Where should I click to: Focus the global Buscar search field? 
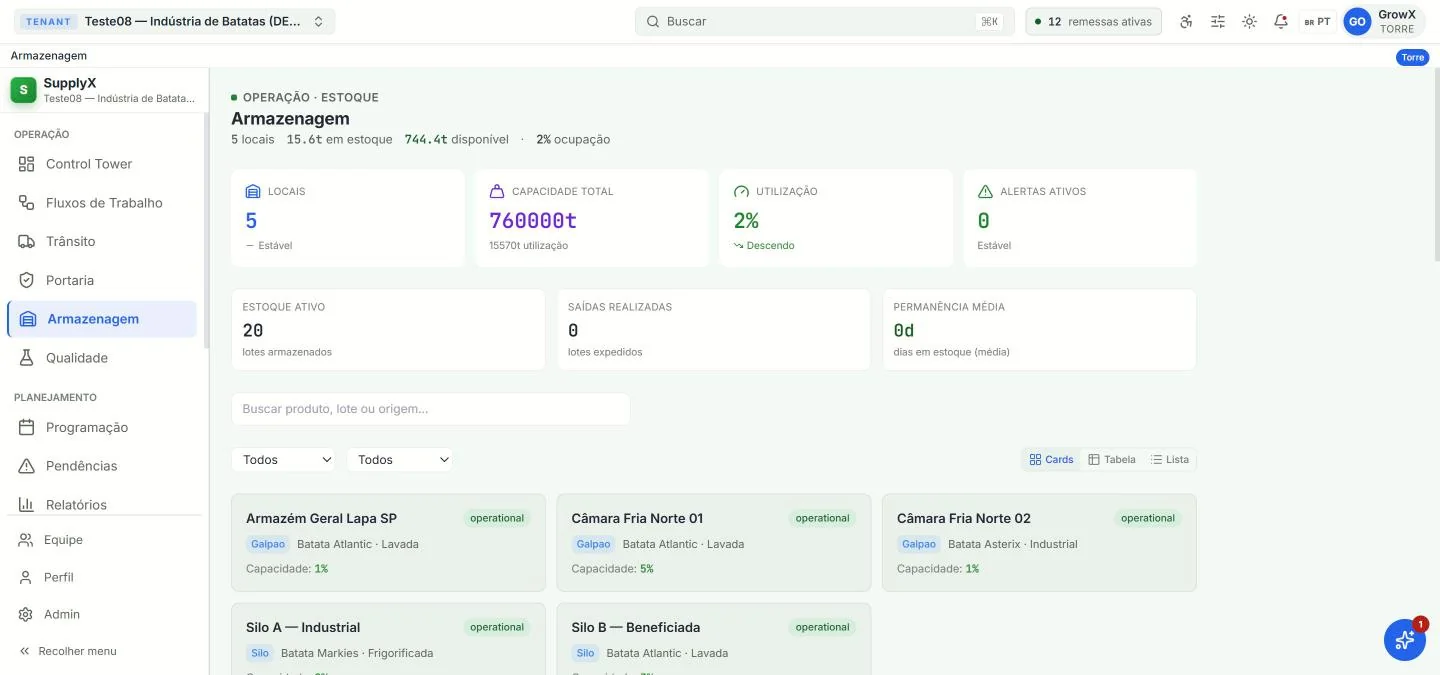pyautogui.click(x=824, y=21)
